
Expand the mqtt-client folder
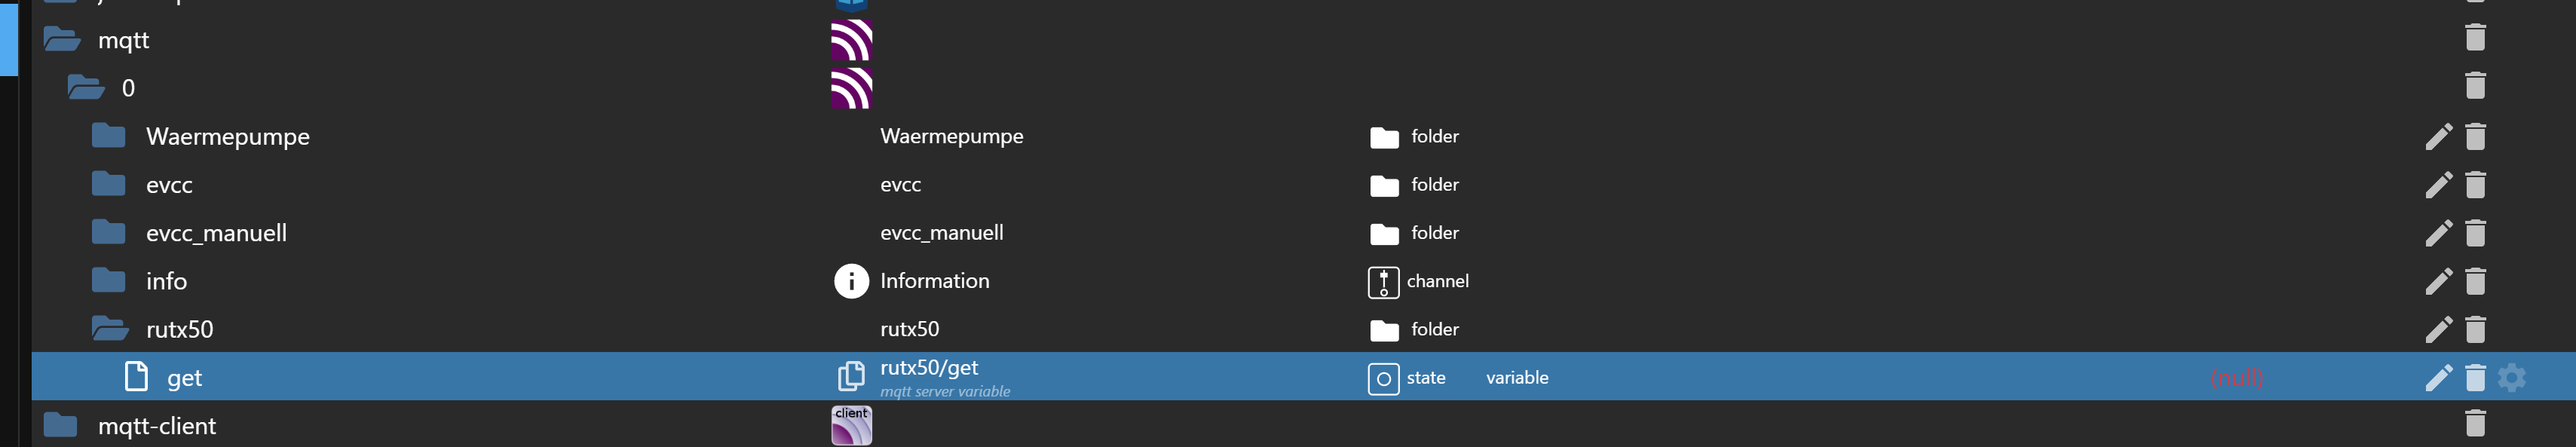[x=61, y=426]
